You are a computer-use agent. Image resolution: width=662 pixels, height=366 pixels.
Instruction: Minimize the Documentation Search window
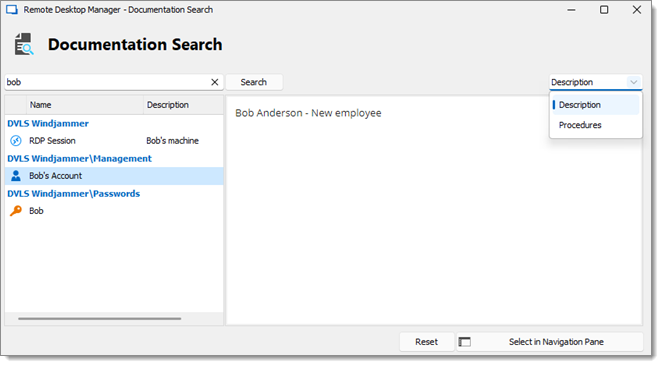[571, 10]
